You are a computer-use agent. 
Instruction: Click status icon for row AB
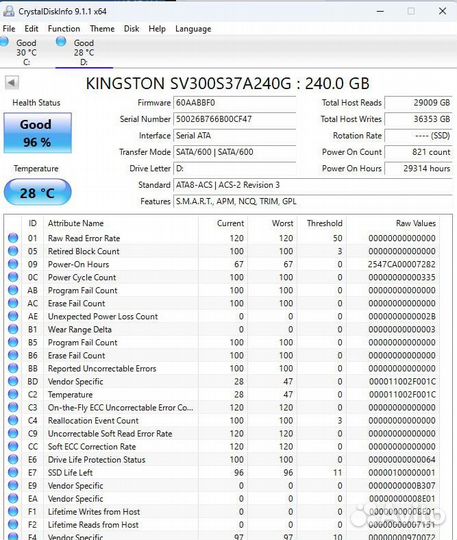tap(13, 290)
